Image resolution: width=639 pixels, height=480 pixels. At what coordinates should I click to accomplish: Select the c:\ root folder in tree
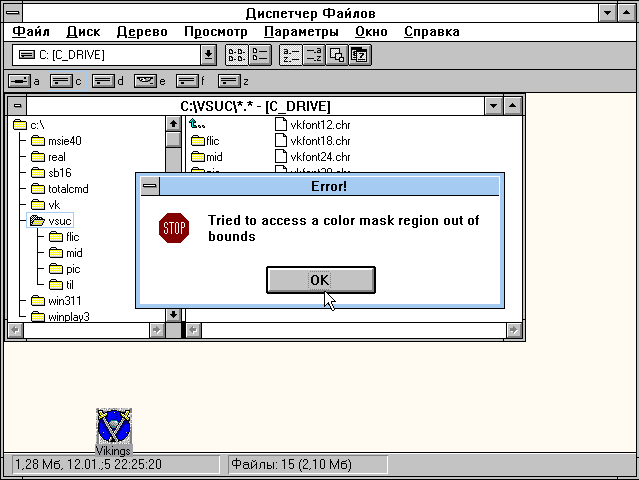(x=29, y=125)
